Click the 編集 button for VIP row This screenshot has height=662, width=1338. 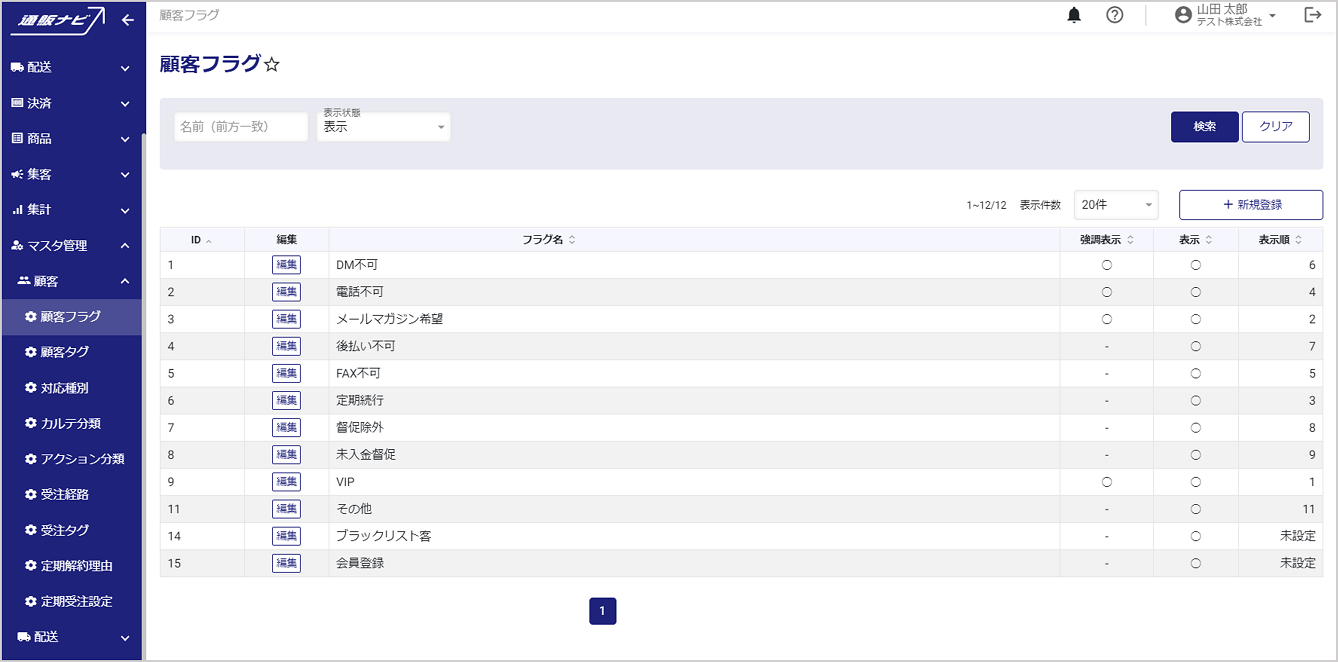pyautogui.click(x=286, y=481)
